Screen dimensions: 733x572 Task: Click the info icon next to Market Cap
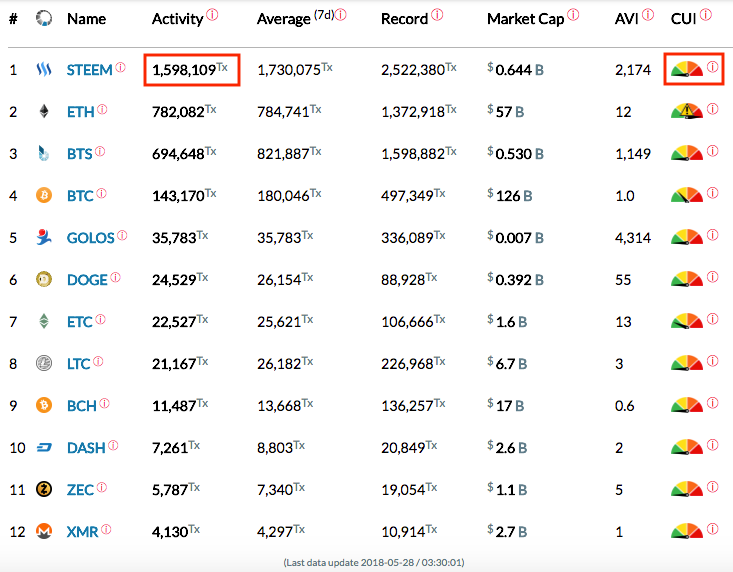(573, 16)
